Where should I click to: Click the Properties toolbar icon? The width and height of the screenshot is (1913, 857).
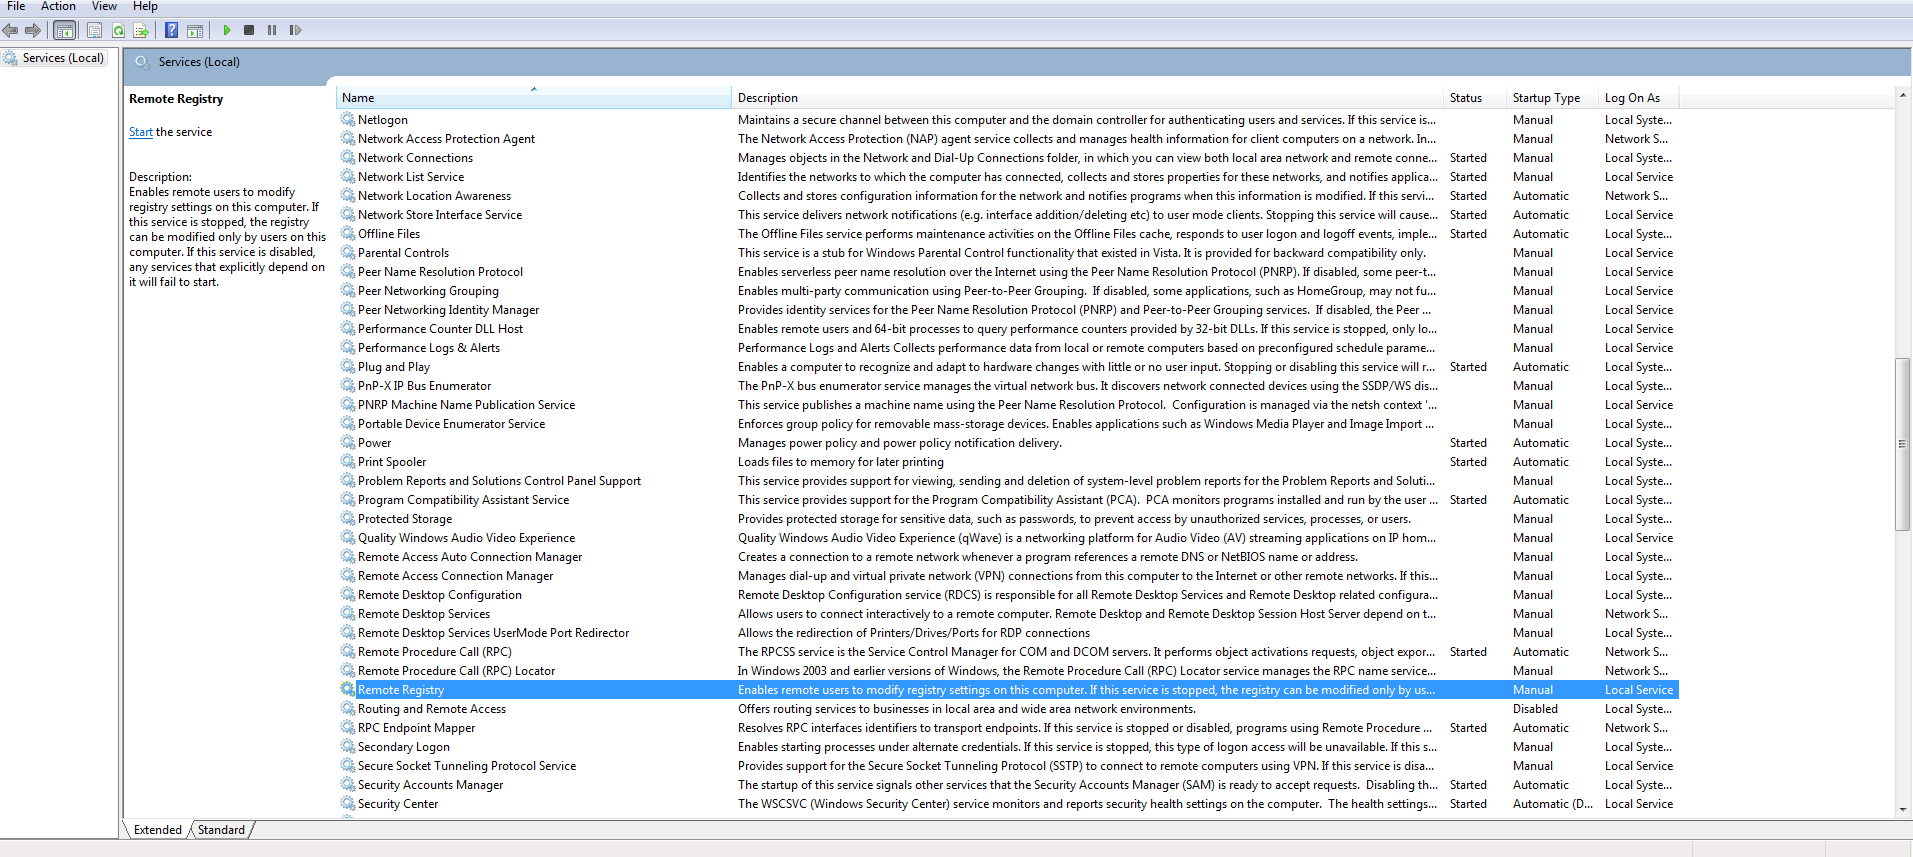tap(94, 30)
